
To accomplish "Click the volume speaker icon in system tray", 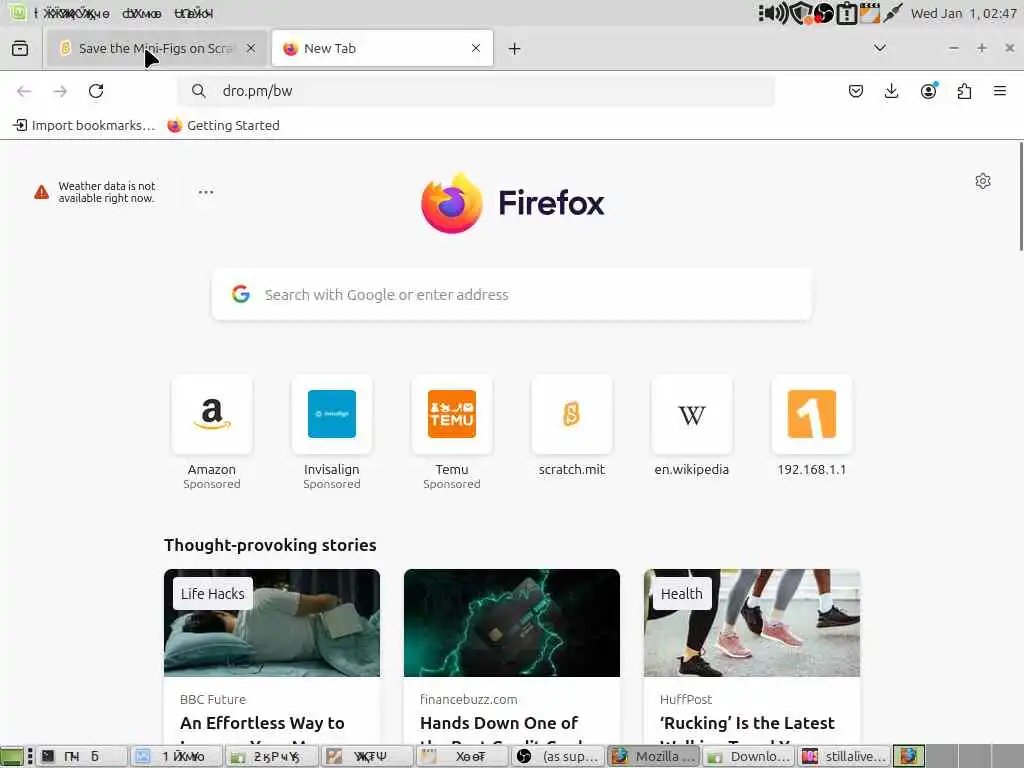I will coord(774,13).
